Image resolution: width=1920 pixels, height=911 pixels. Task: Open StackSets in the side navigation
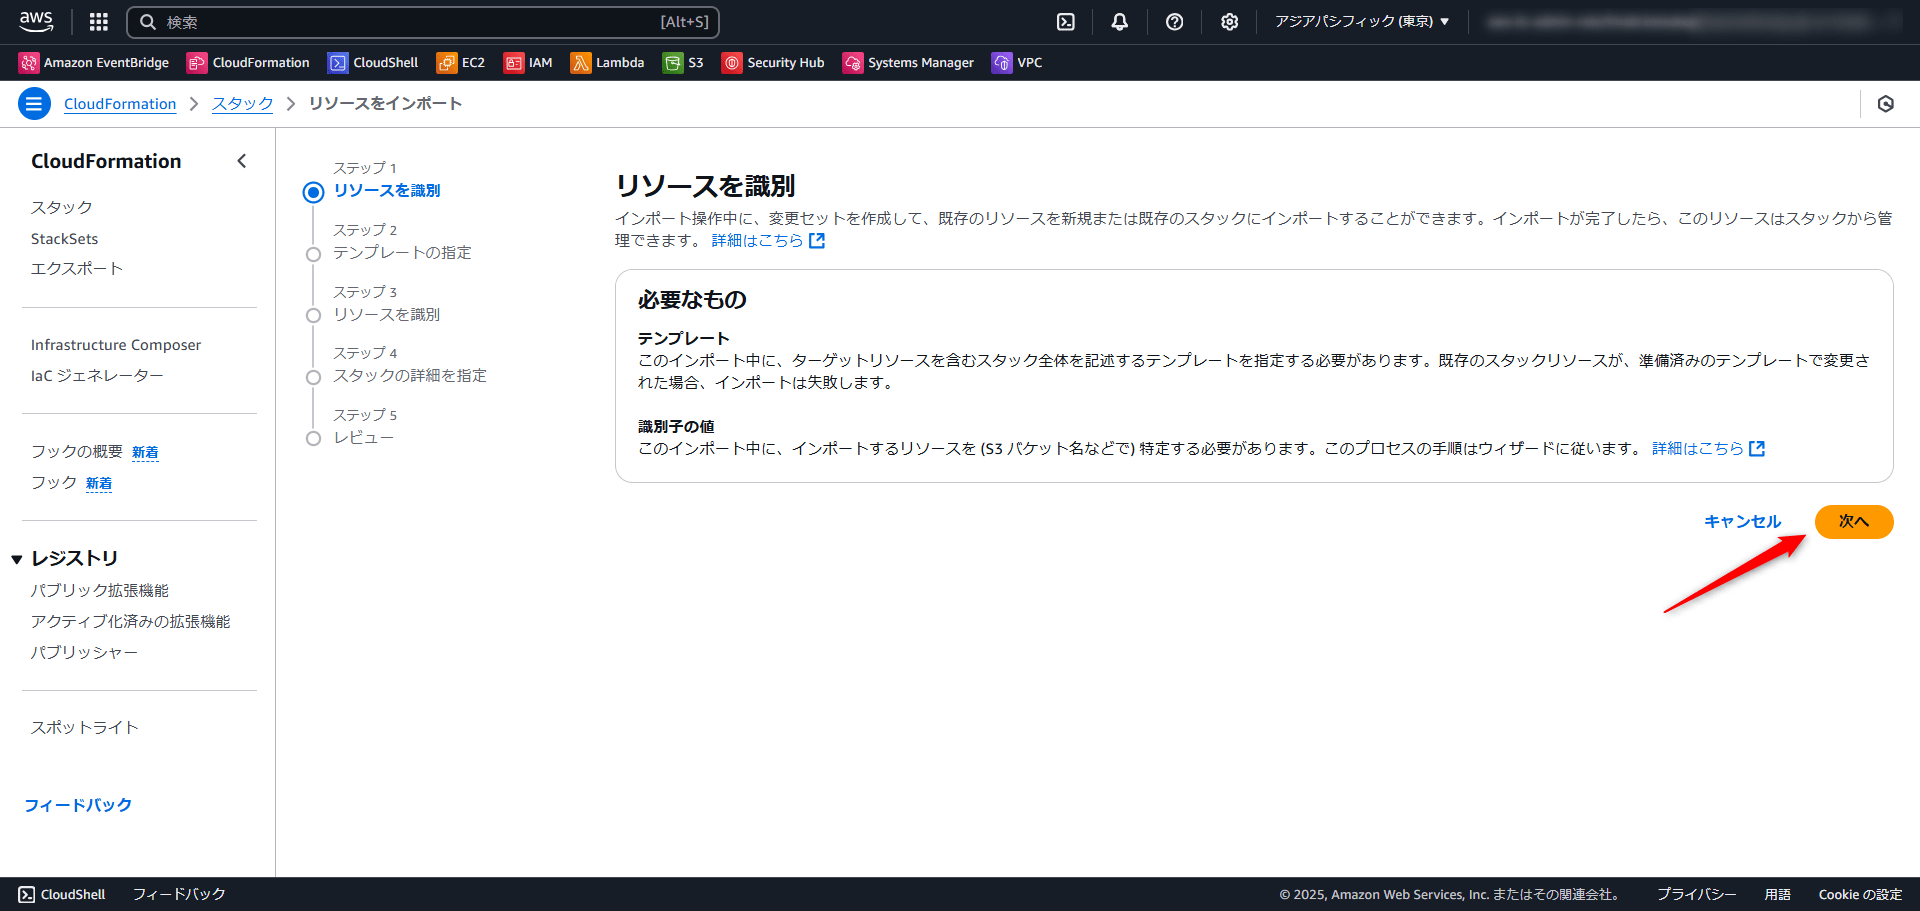[65, 239]
